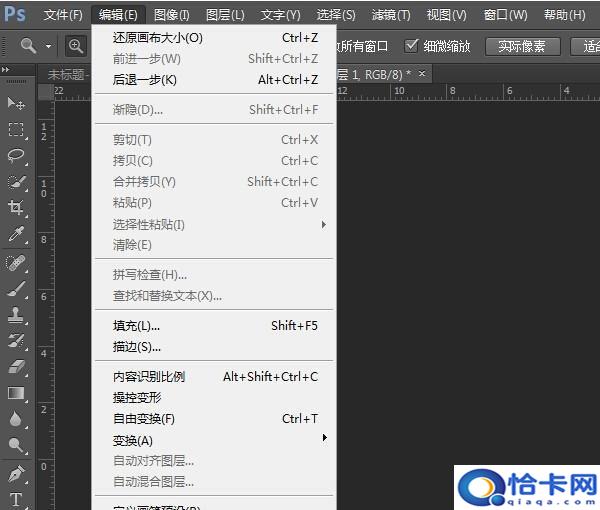Pick the Gradient tool
The image size is (600, 510).
coord(16,393)
